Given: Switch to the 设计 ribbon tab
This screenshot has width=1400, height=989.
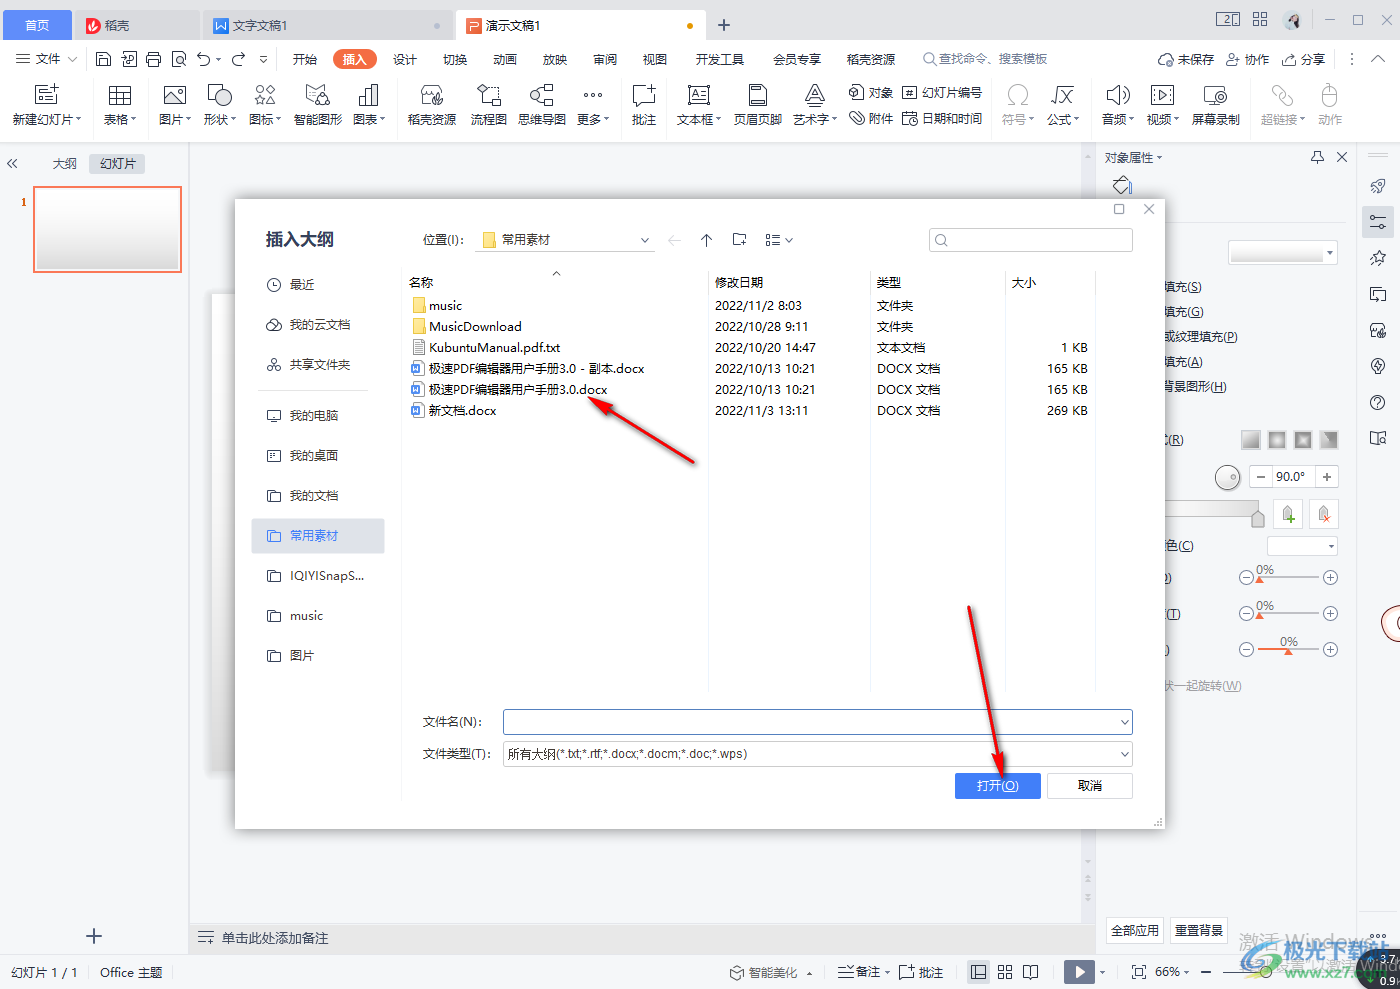Looking at the screenshot, I should pos(405,59).
